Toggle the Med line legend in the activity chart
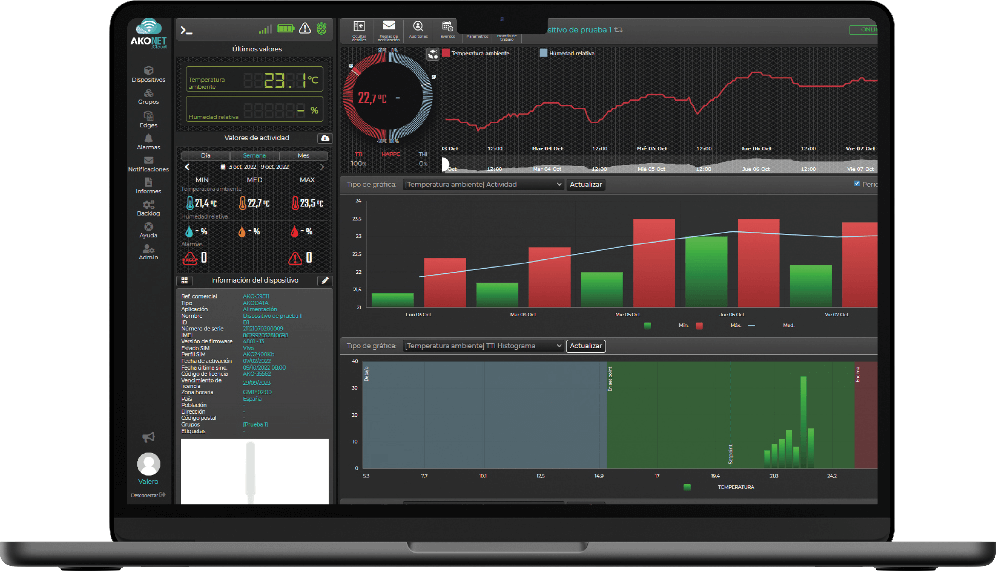 (x=771, y=325)
